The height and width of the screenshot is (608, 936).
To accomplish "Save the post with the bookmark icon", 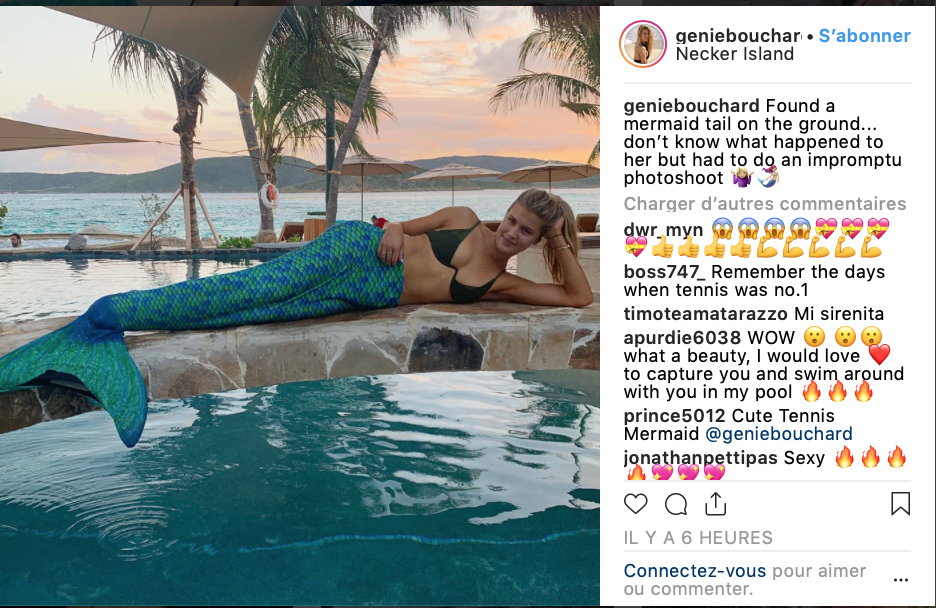I will pos(900,504).
